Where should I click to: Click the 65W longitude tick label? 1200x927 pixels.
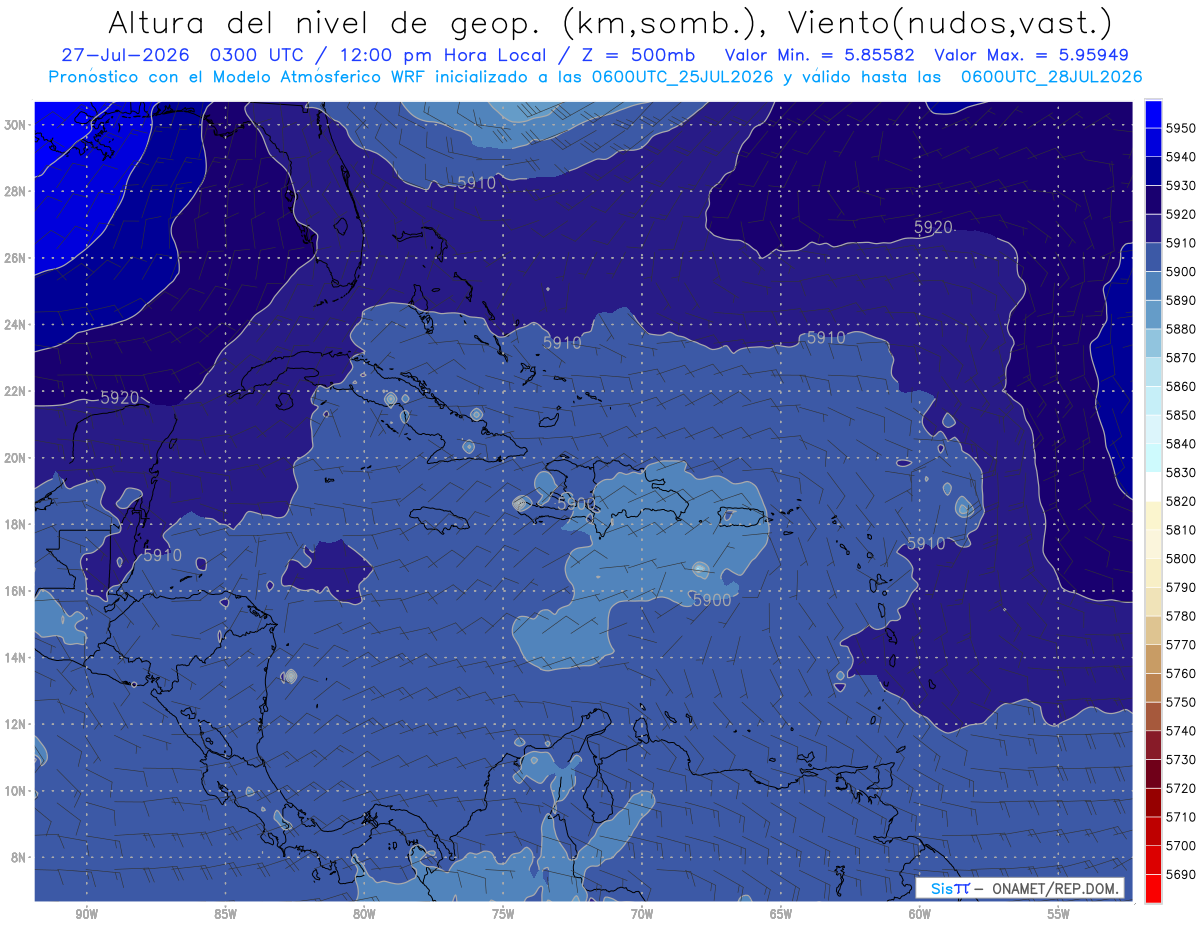coord(781,914)
